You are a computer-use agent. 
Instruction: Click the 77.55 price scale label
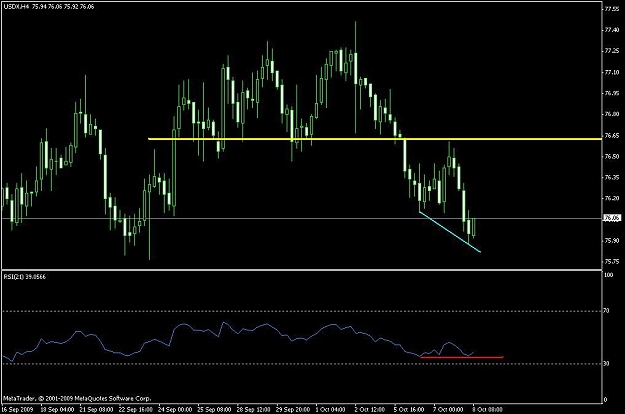pos(612,9)
